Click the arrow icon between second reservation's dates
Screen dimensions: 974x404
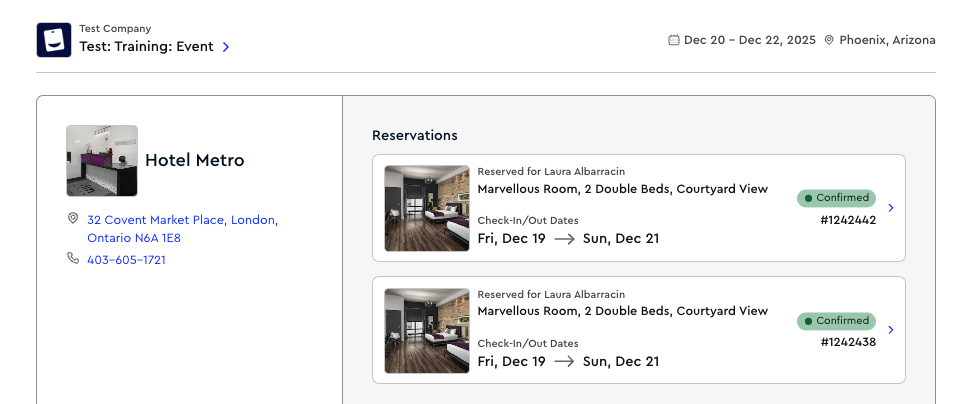(x=564, y=361)
